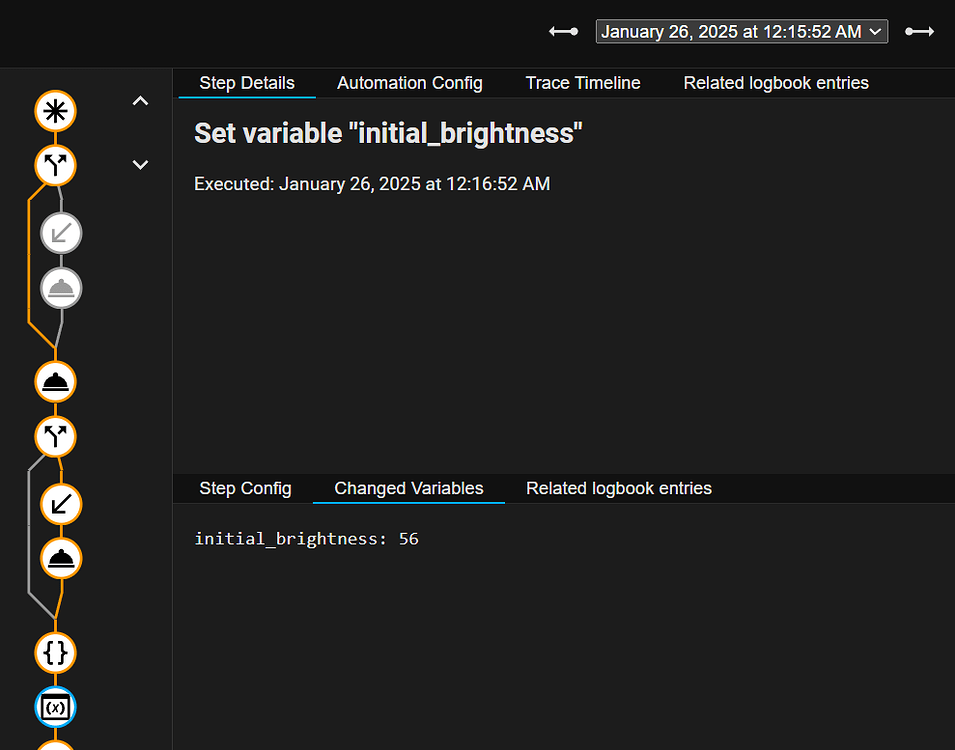Viewport: 955px width, 750px height.
Task: Click the lower executed service node
Action: [x=60, y=558]
